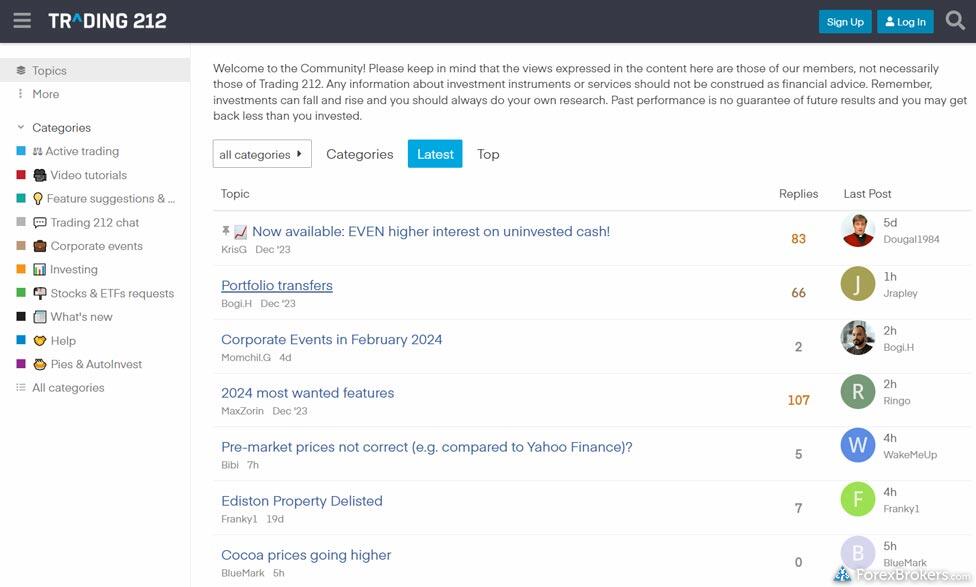Switch to the Categories tab
The height and width of the screenshot is (587, 976).
(360, 154)
